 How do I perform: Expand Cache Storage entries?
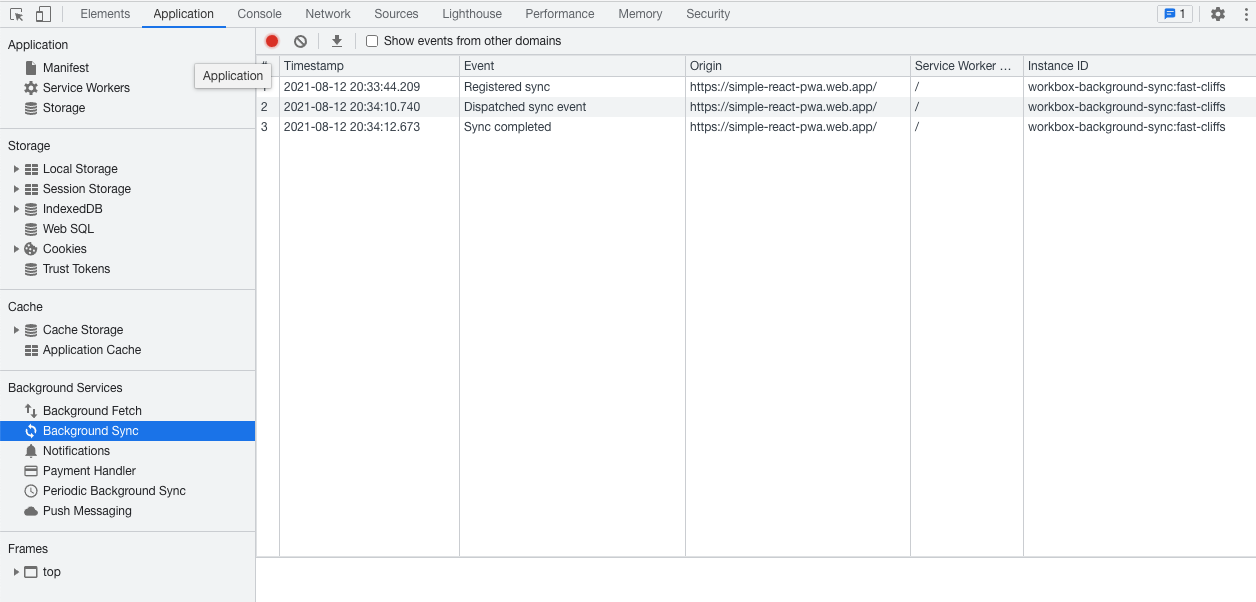[15, 329]
